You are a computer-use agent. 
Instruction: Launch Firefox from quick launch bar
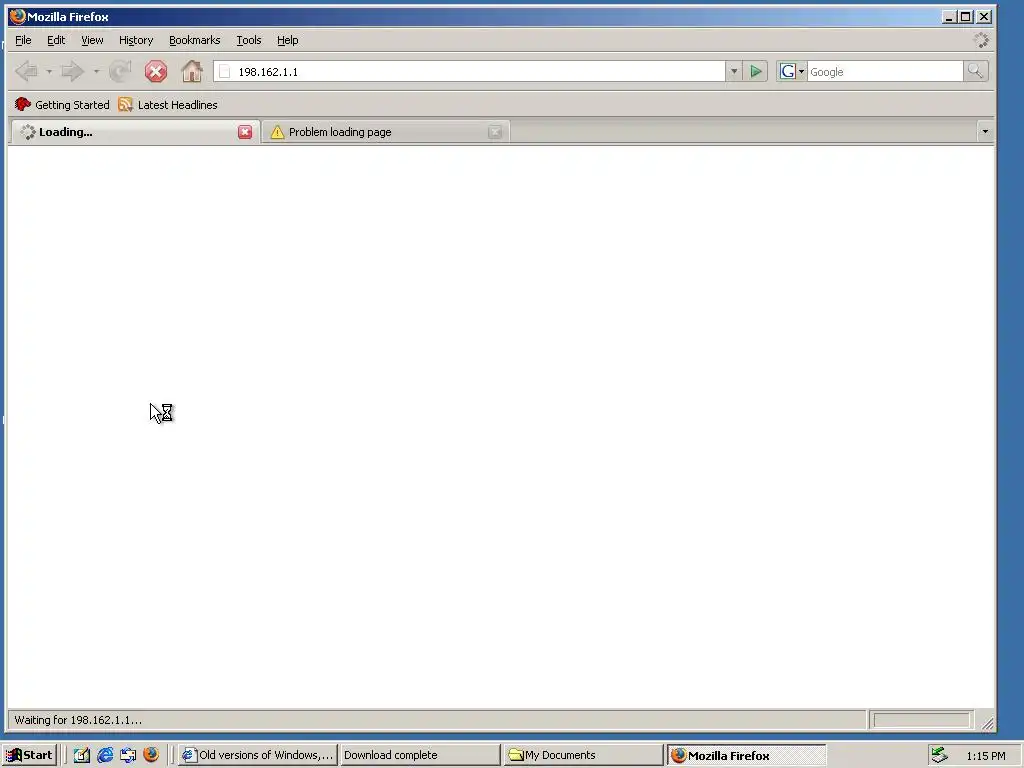click(x=151, y=755)
